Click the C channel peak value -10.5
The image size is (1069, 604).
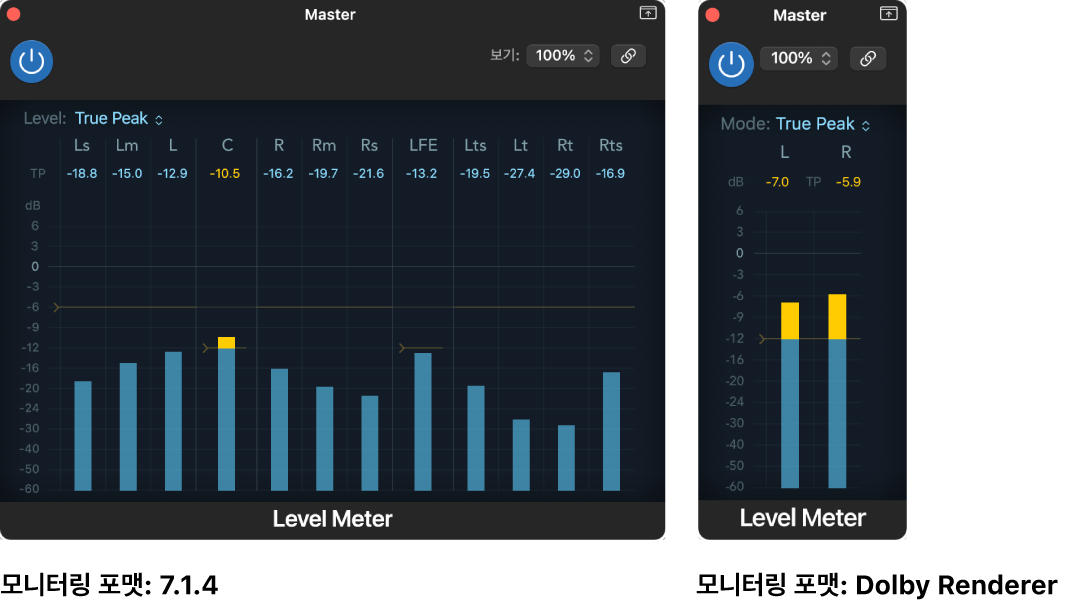224,174
